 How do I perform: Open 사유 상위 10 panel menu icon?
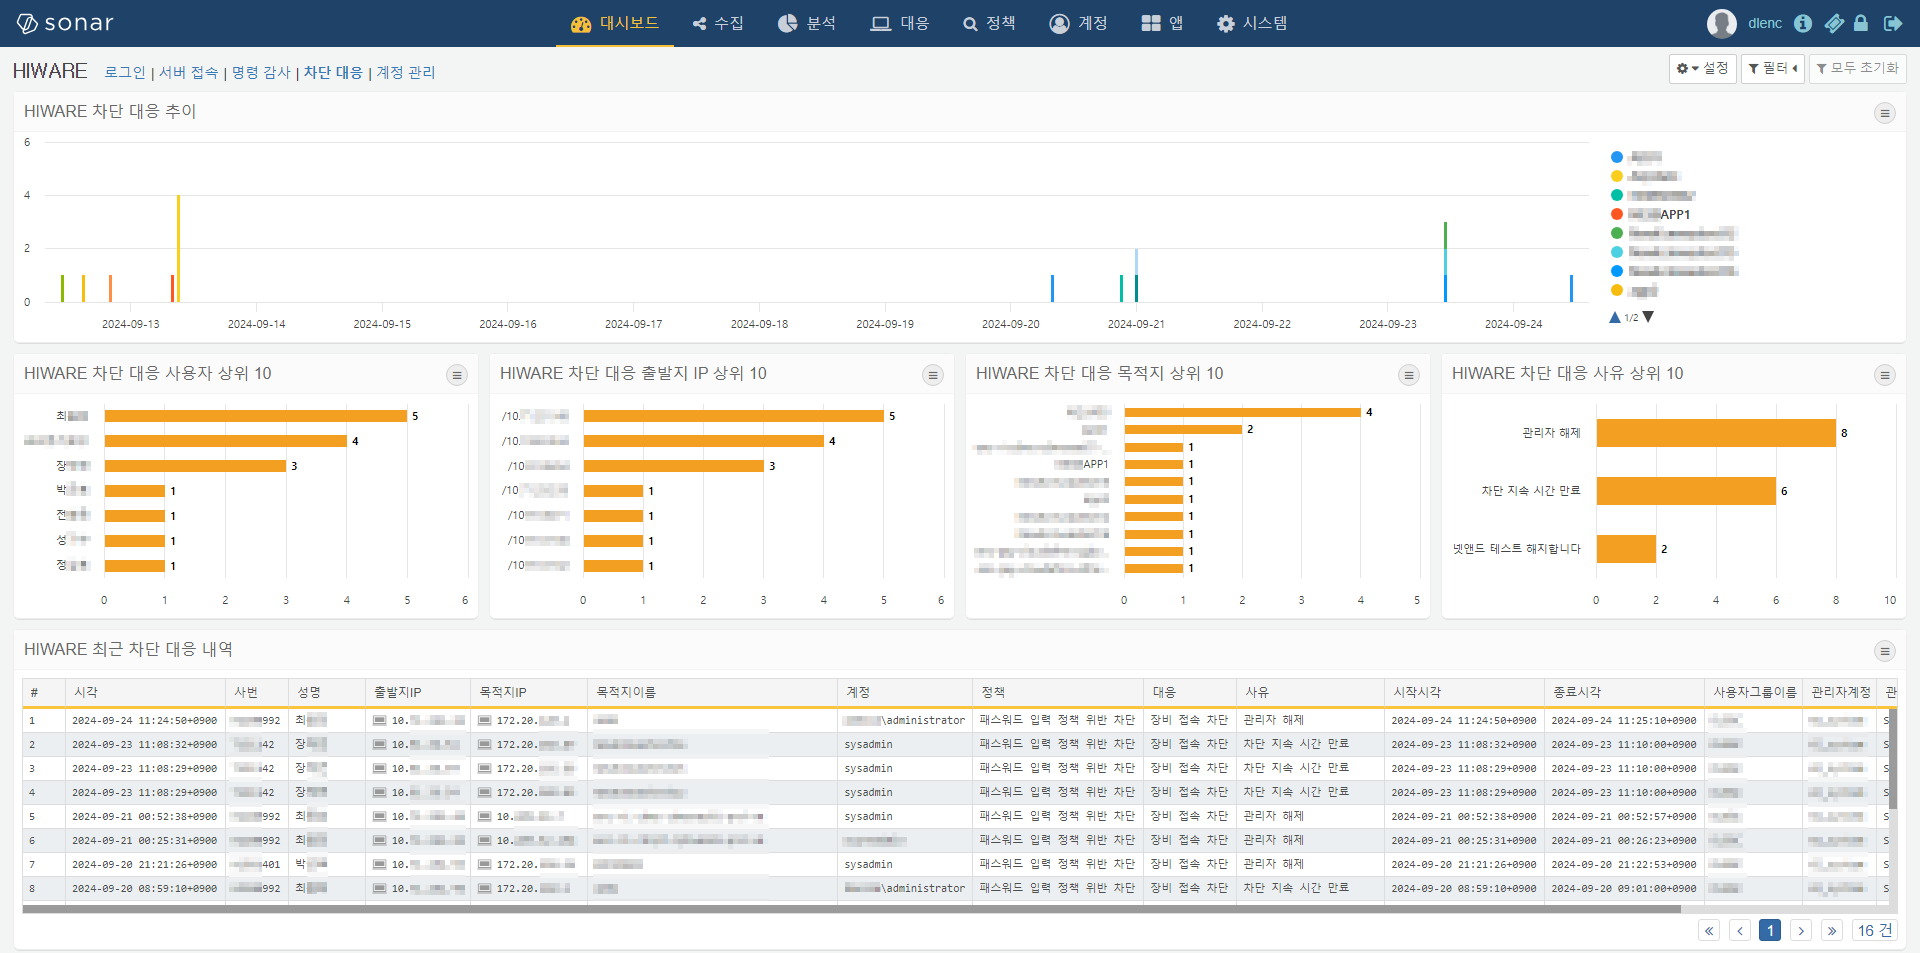[x=1884, y=375]
